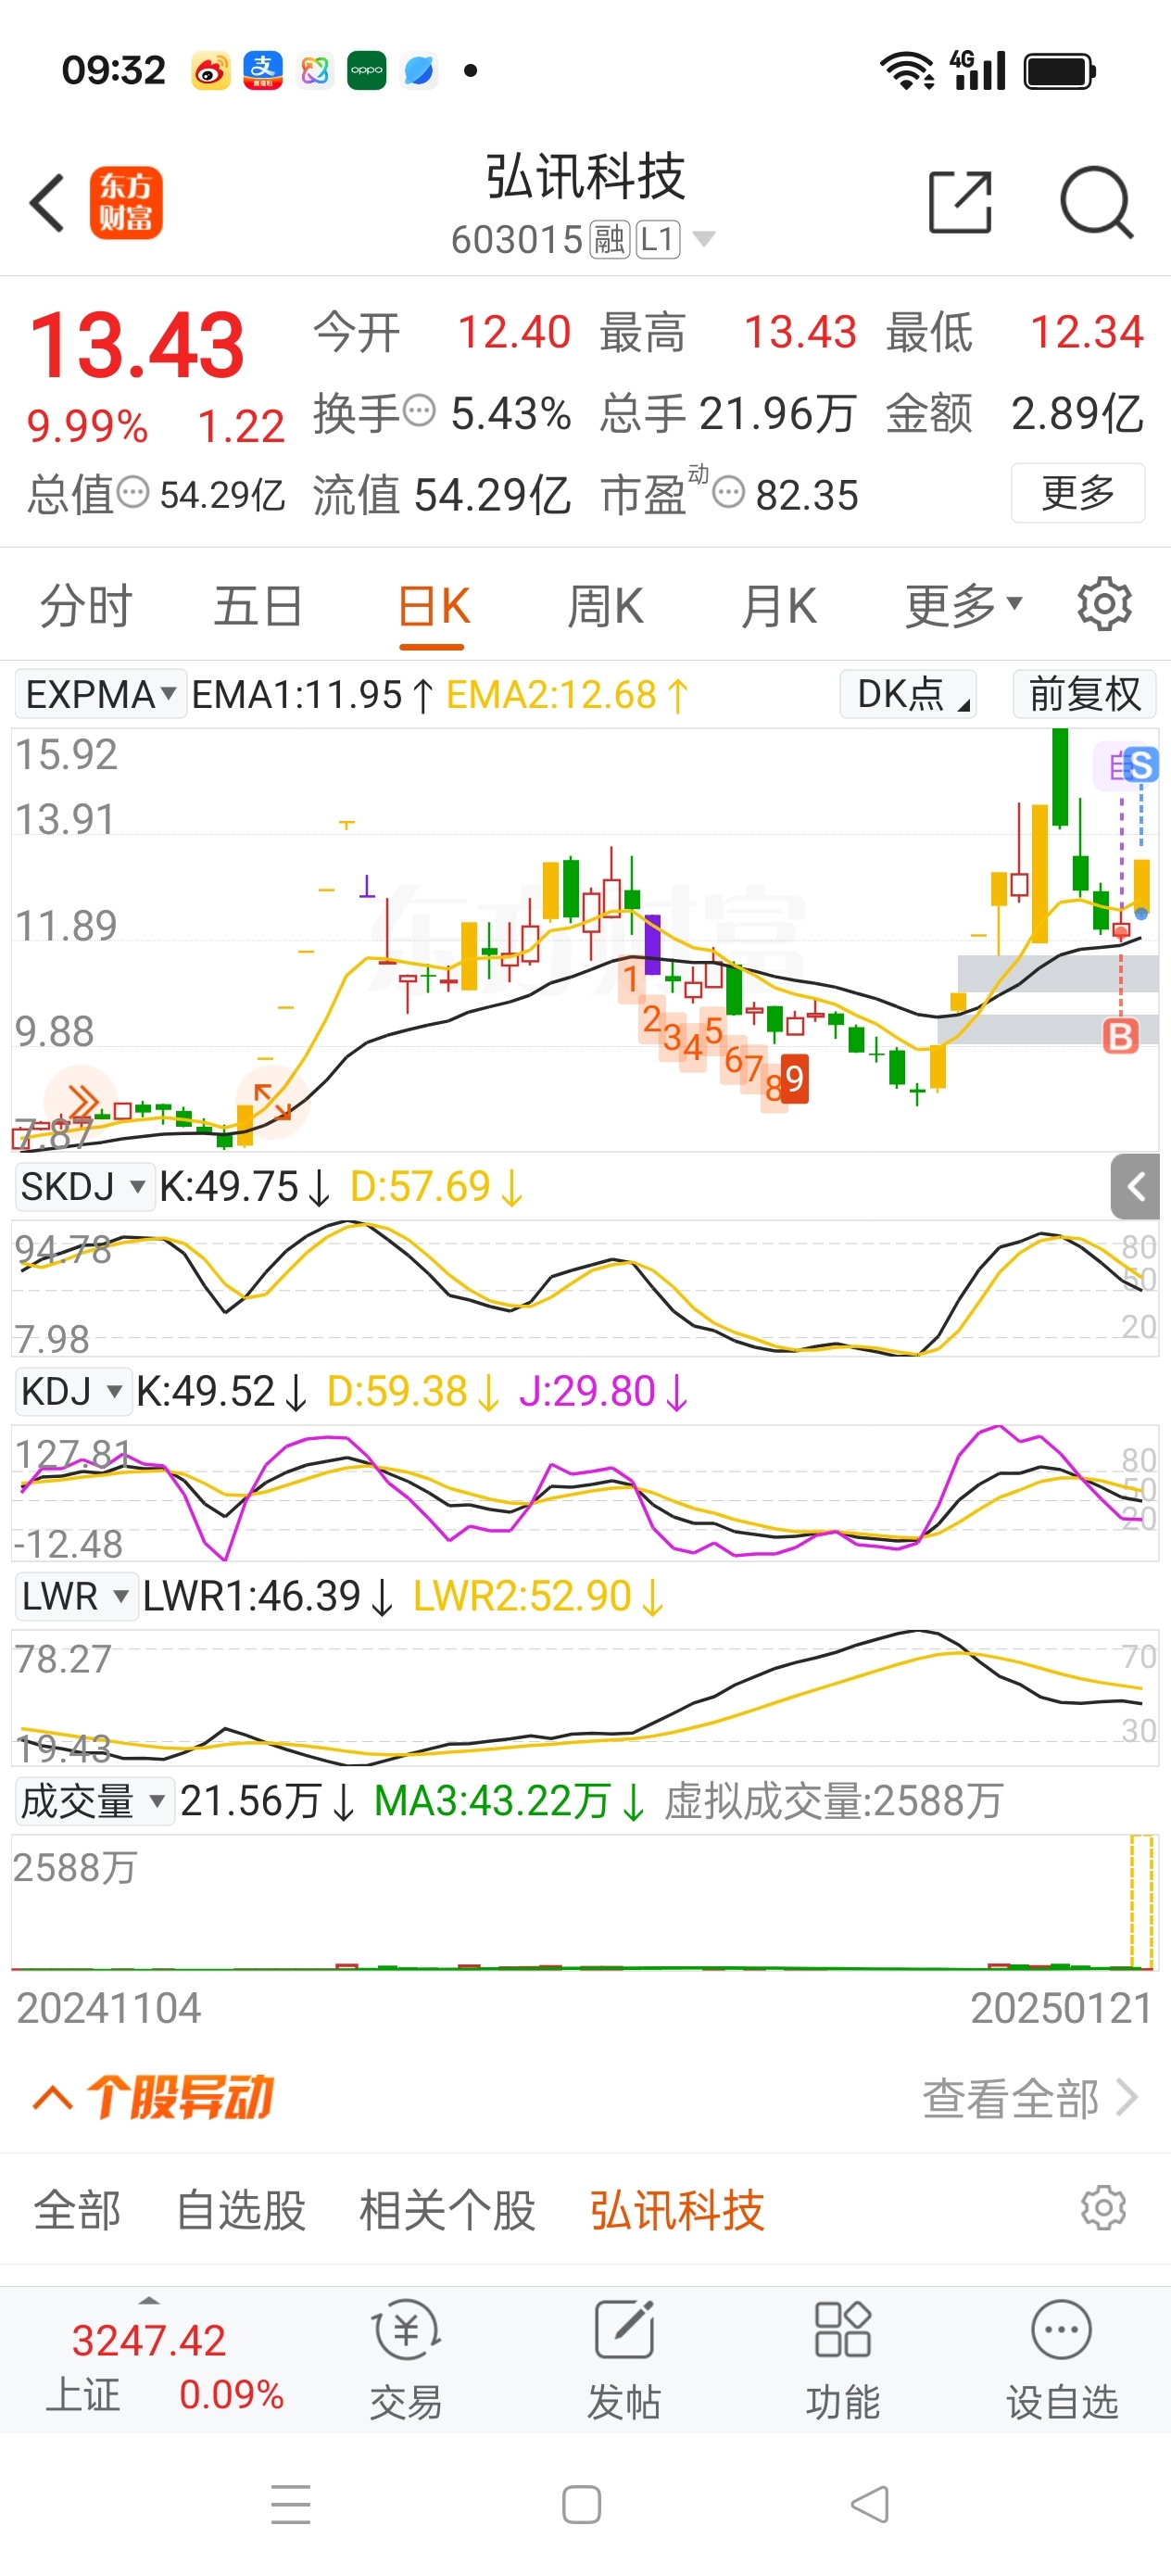Tap 虚拟成交量:2588万 label
This screenshot has width=1171, height=2576.
[x=834, y=1801]
